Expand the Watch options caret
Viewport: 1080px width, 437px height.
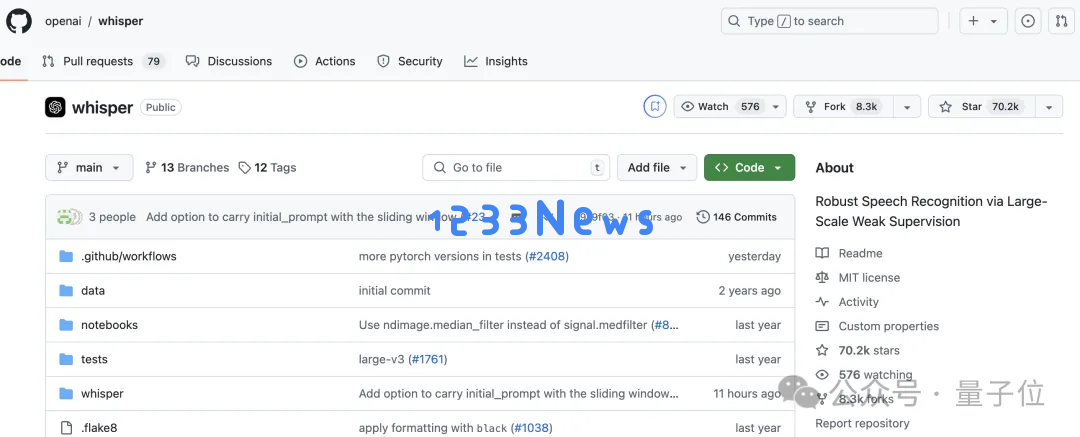pyautogui.click(x=776, y=107)
